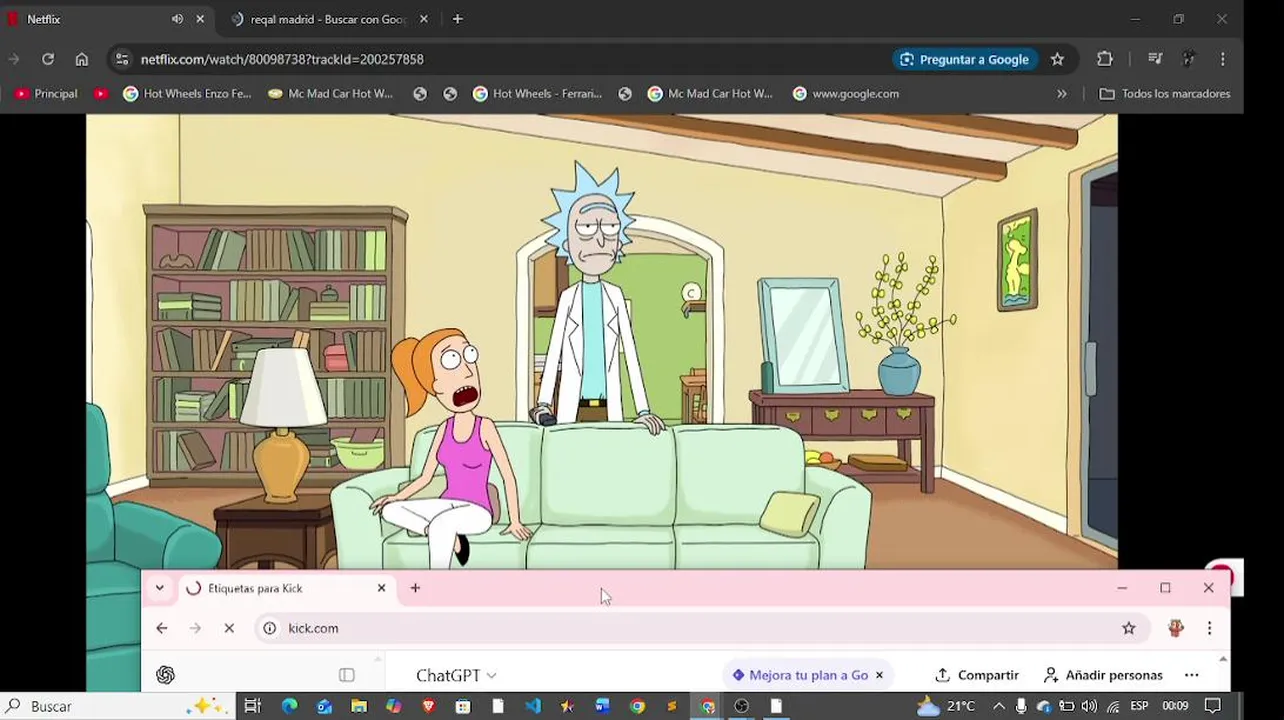Dismiss the Mejora tu plan a Go banner
Image resolution: width=1284 pixels, height=720 pixels.
[879, 675]
